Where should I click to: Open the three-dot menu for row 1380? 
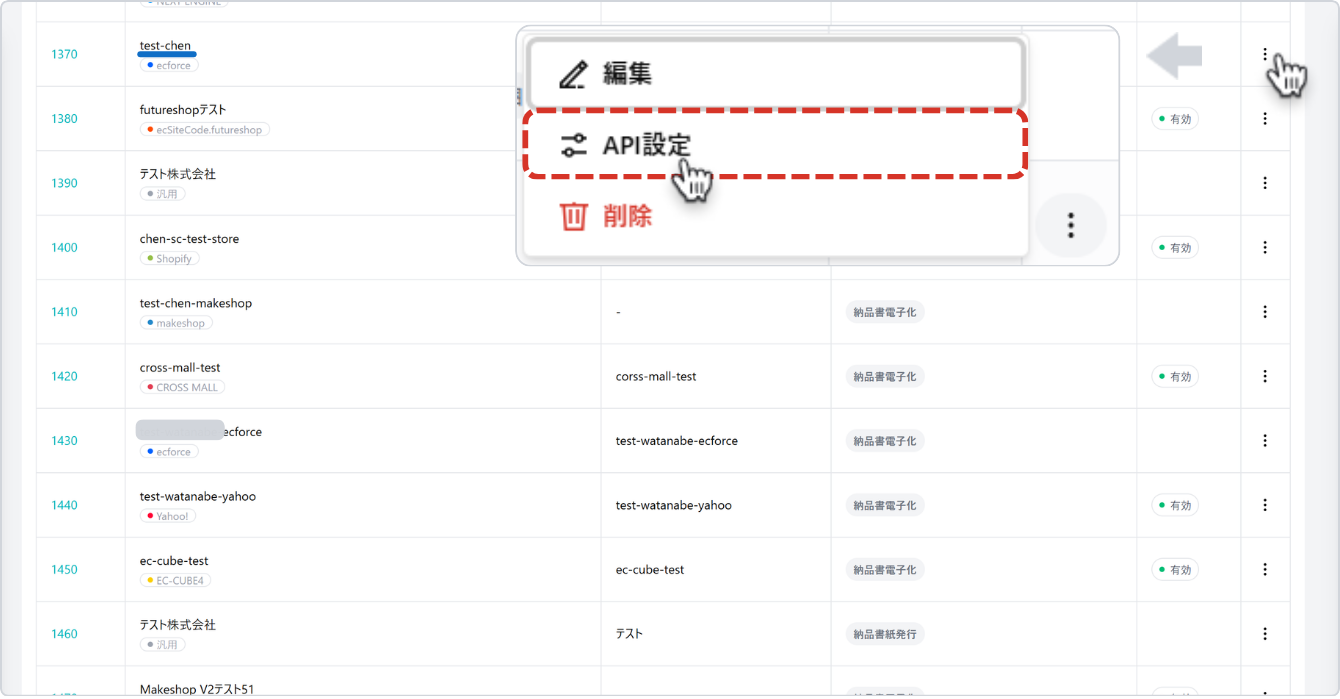click(1265, 119)
